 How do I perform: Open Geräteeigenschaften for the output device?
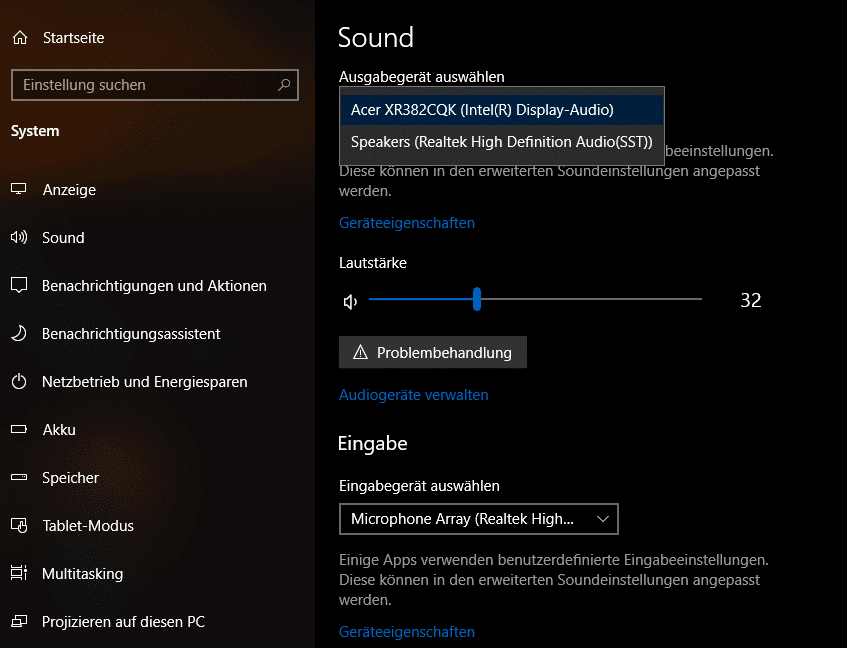pyautogui.click(x=406, y=222)
